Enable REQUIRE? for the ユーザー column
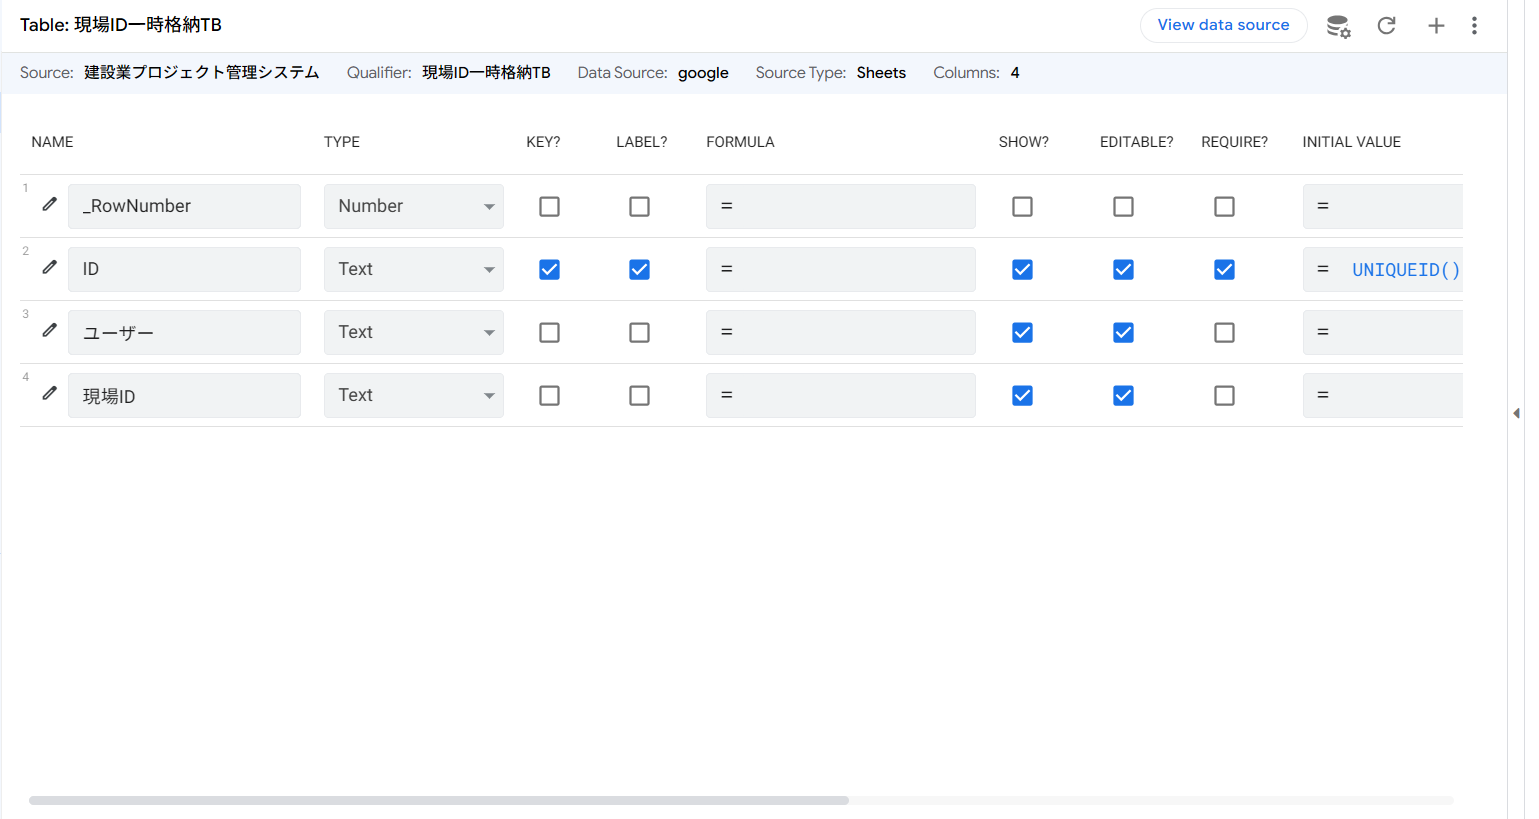Viewport: 1539px width, 819px height. click(x=1224, y=332)
